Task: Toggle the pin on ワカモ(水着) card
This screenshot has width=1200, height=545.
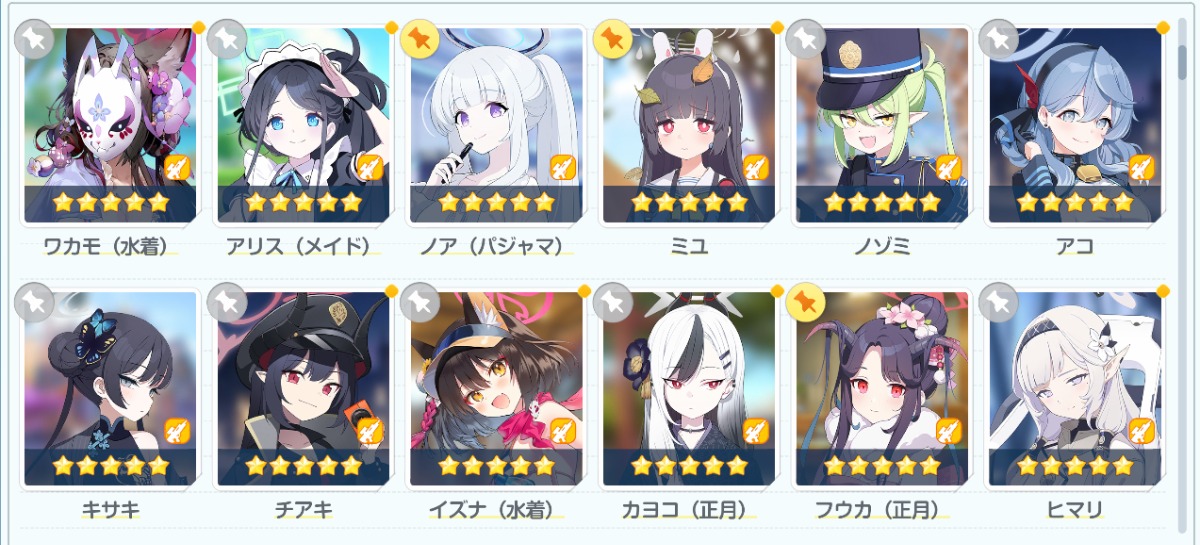Action: (x=34, y=38)
